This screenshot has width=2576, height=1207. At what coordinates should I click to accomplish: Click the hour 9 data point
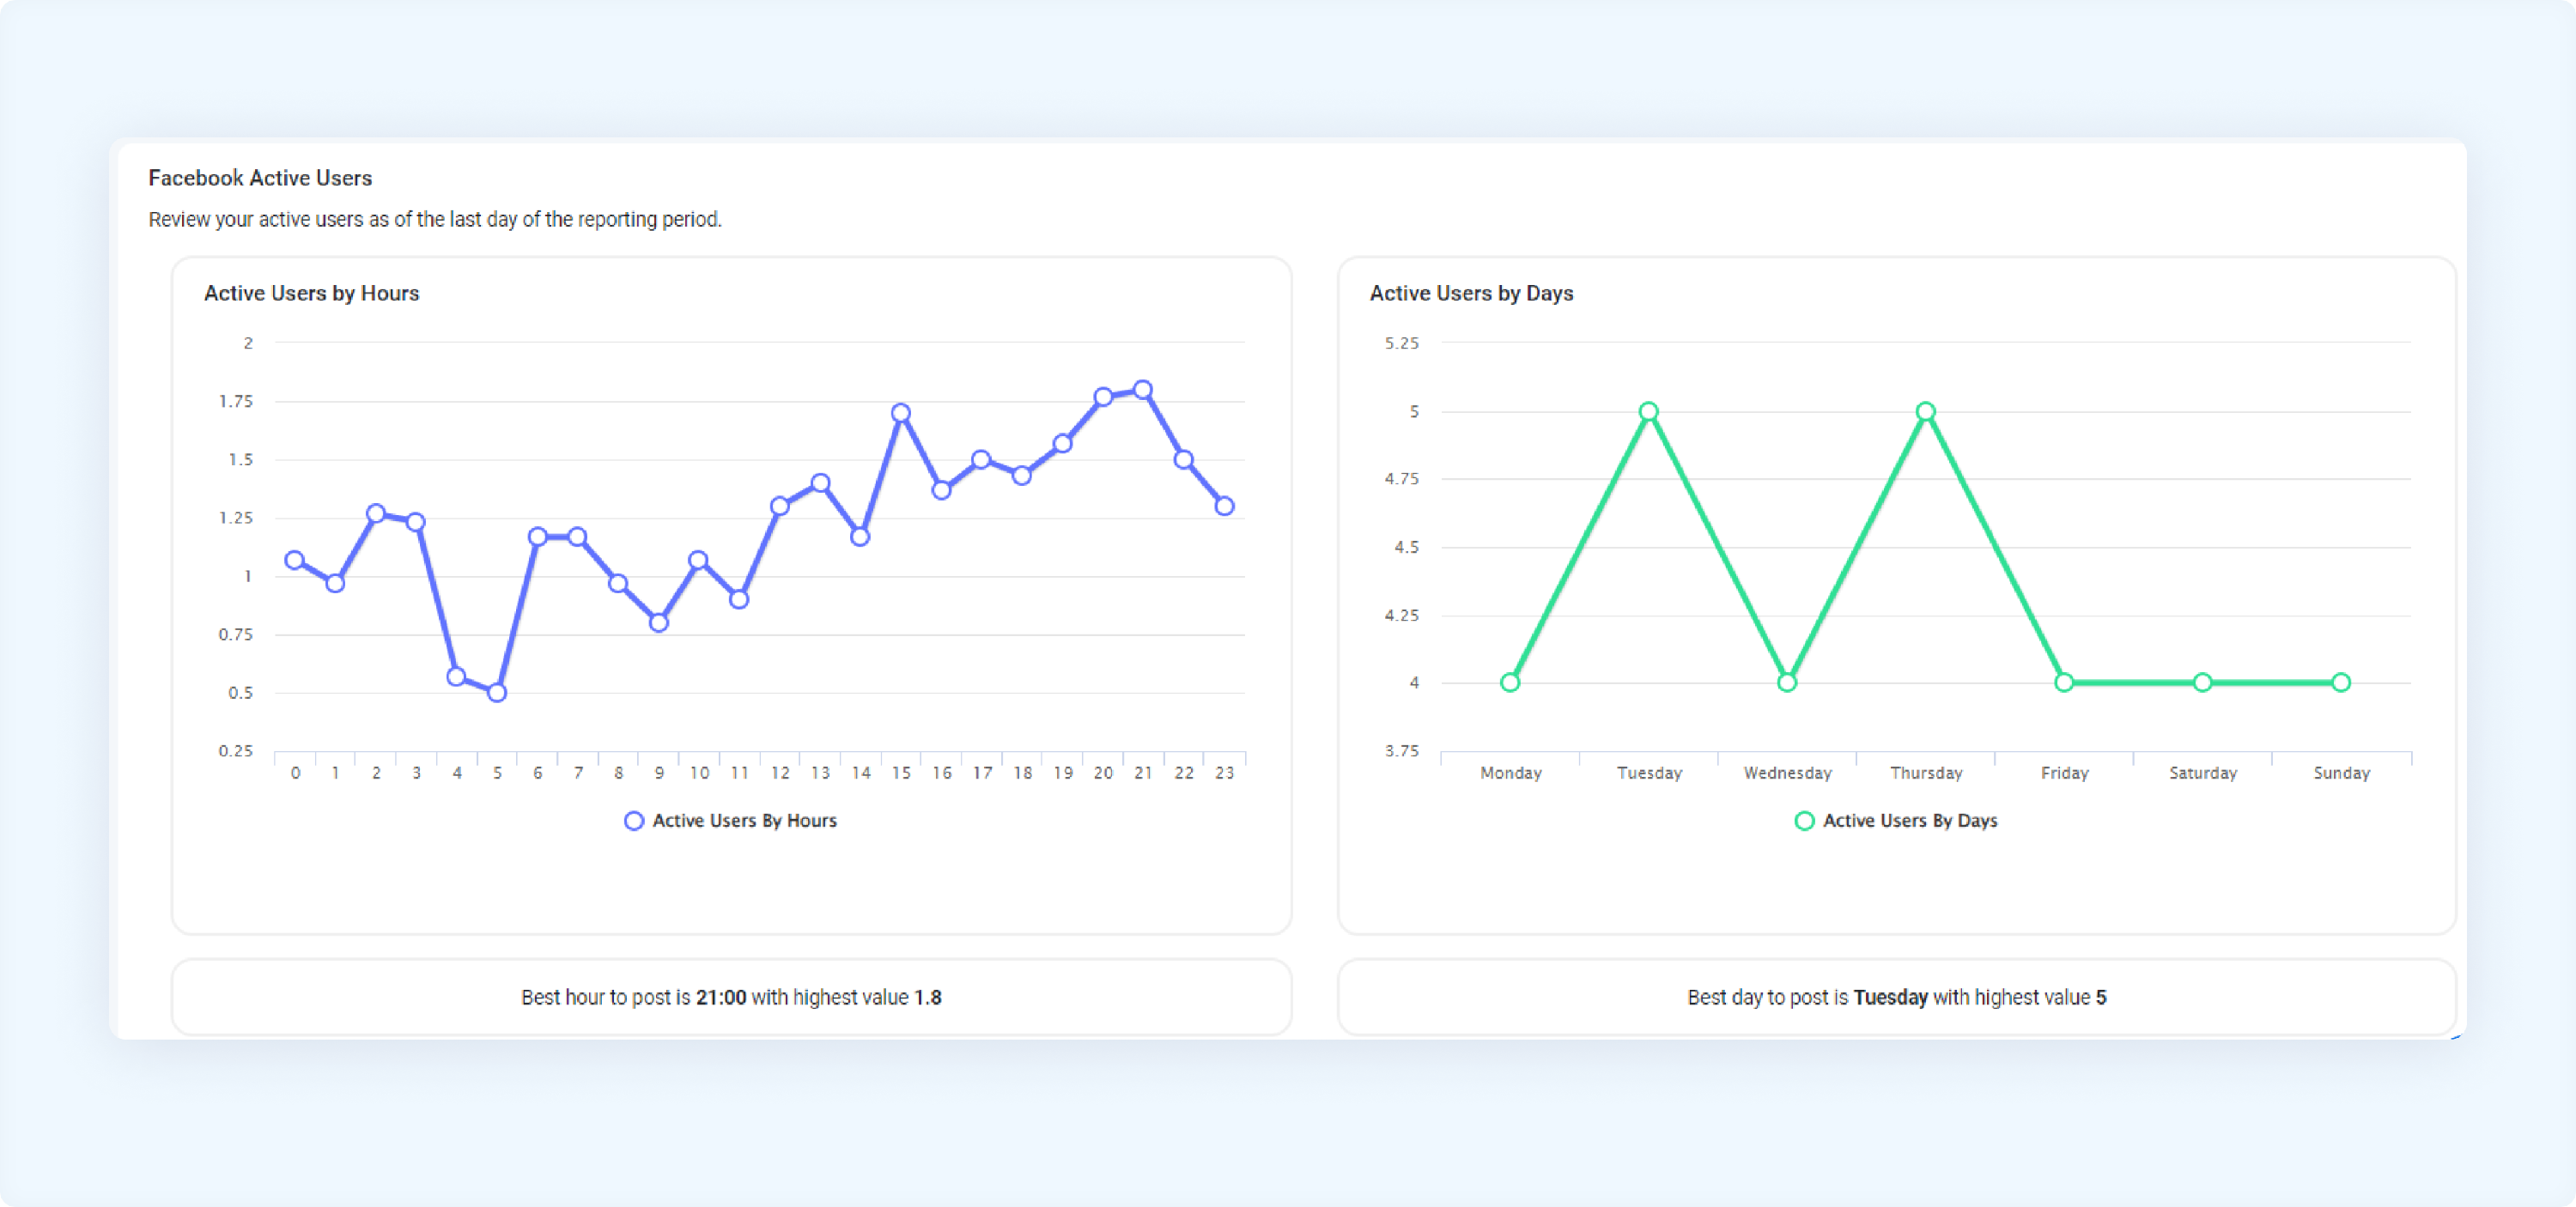pyautogui.click(x=659, y=622)
